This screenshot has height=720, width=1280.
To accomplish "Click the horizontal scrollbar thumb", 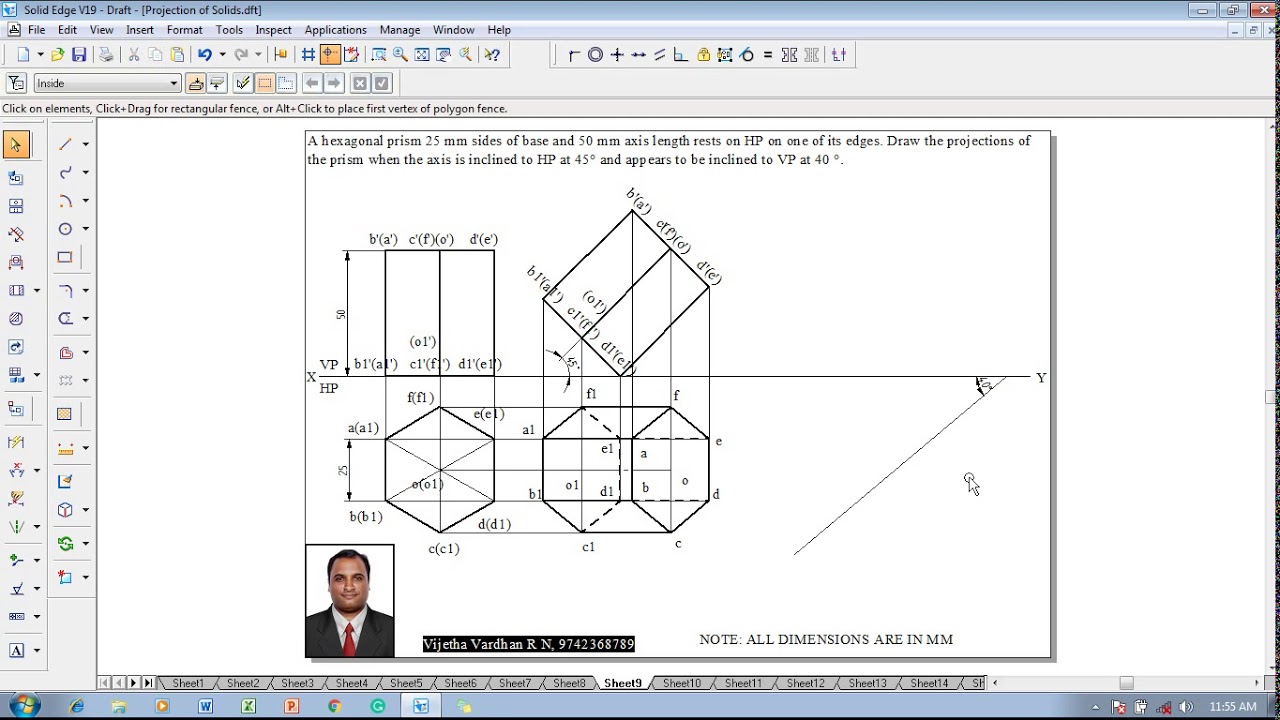I will tap(1126, 683).
